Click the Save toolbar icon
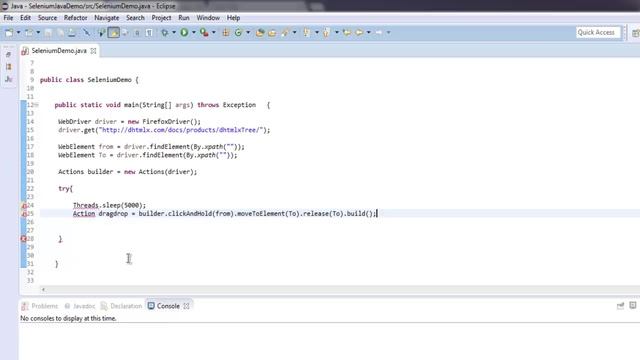The image size is (640, 360). coord(48,33)
